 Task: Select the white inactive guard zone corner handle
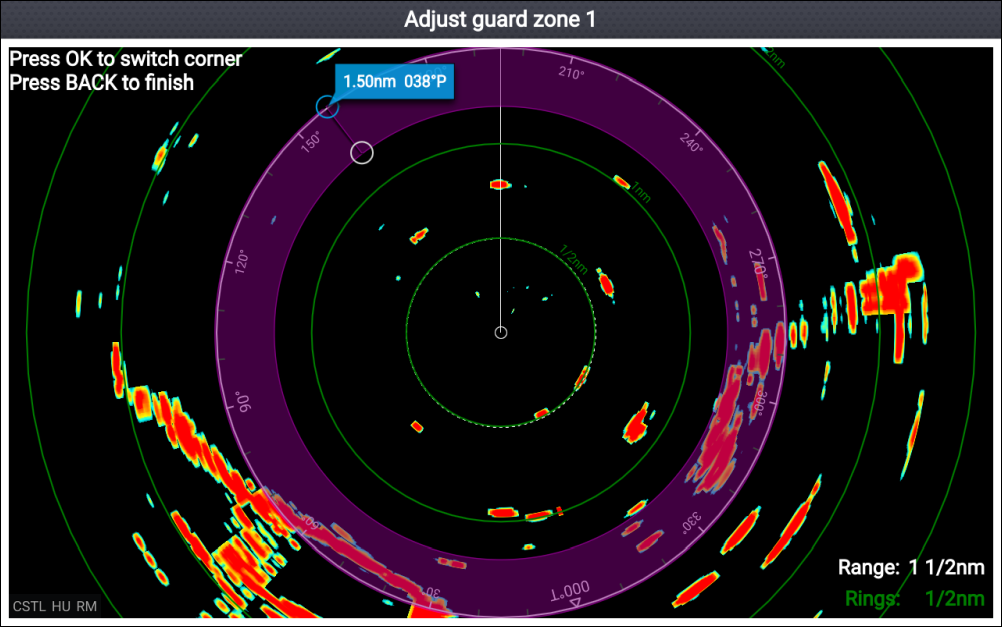click(x=362, y=153)
